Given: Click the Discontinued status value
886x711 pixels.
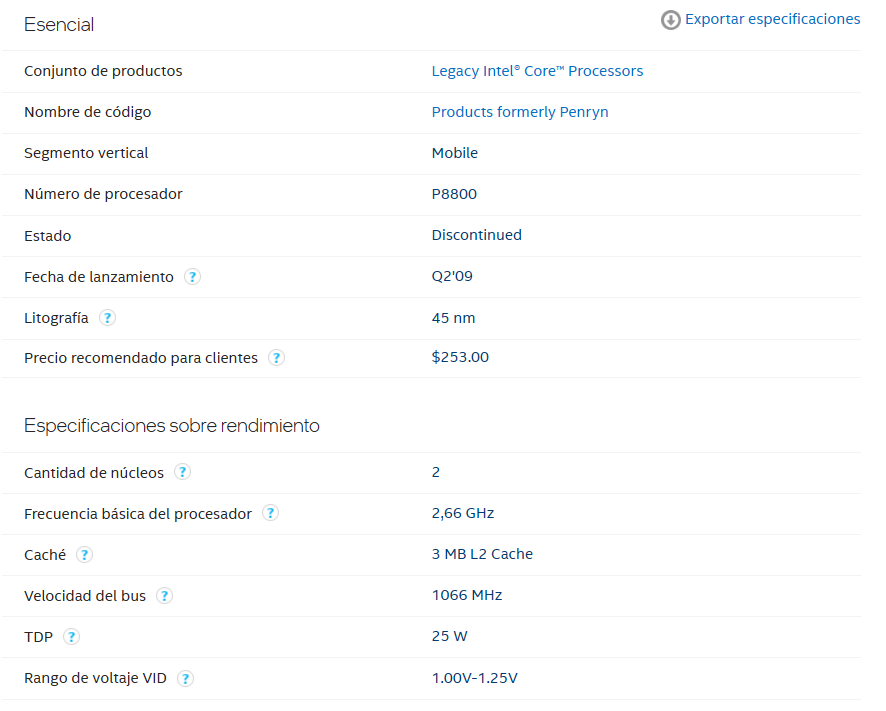Looking at the screenshot, I should point(476,235).
